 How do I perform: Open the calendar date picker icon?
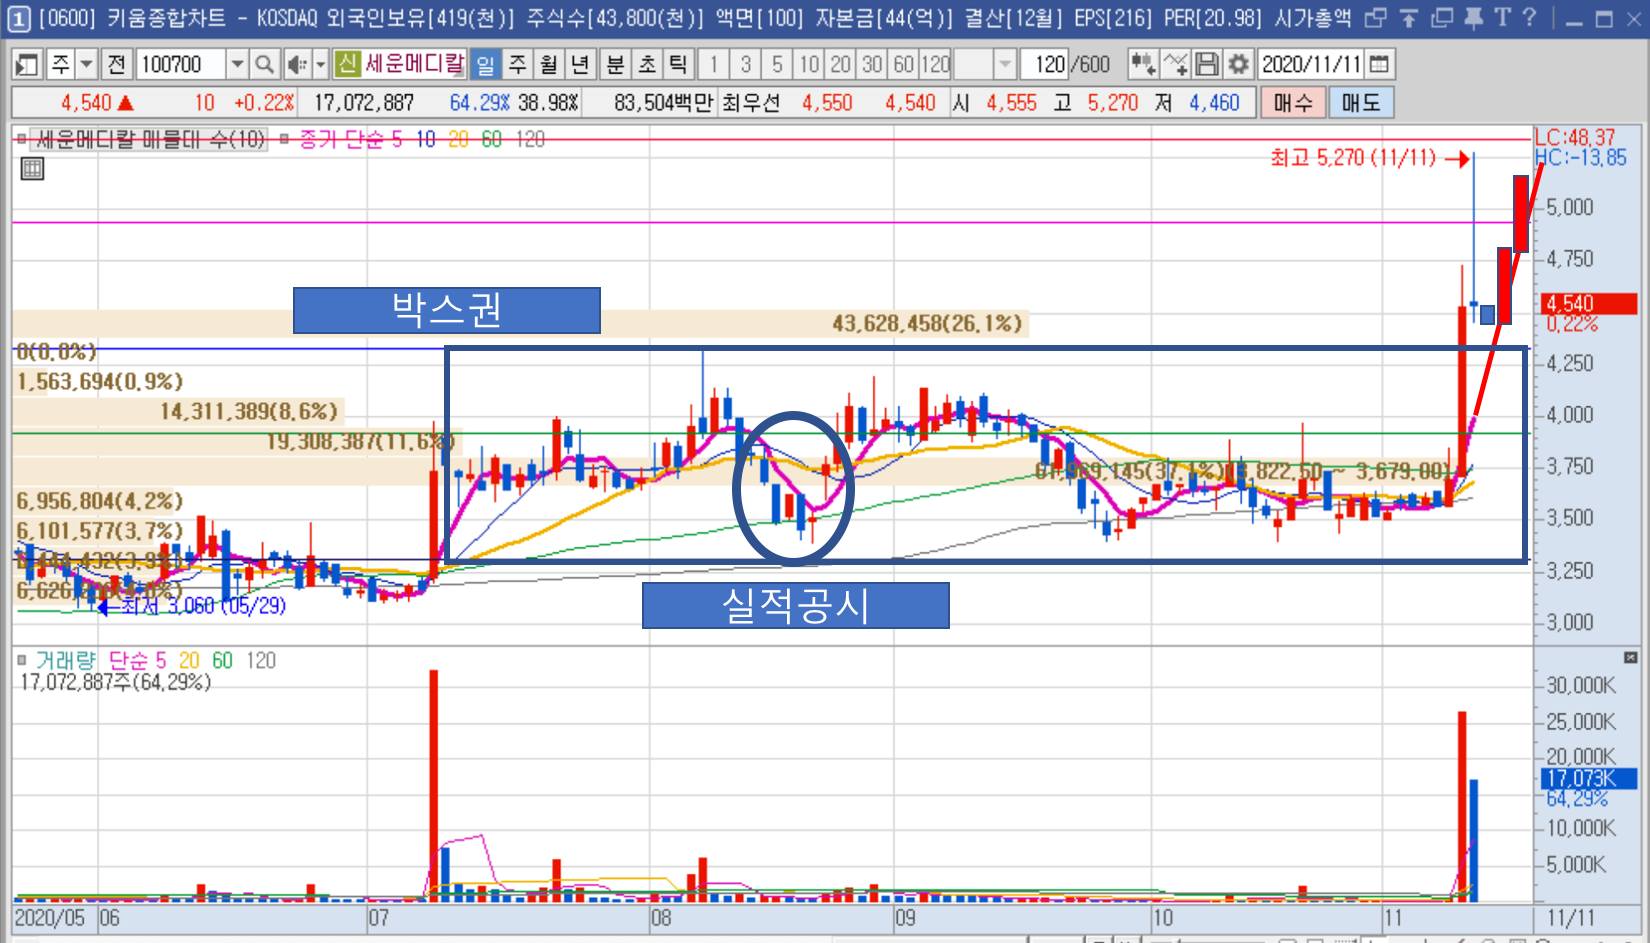coord(1379,65)
